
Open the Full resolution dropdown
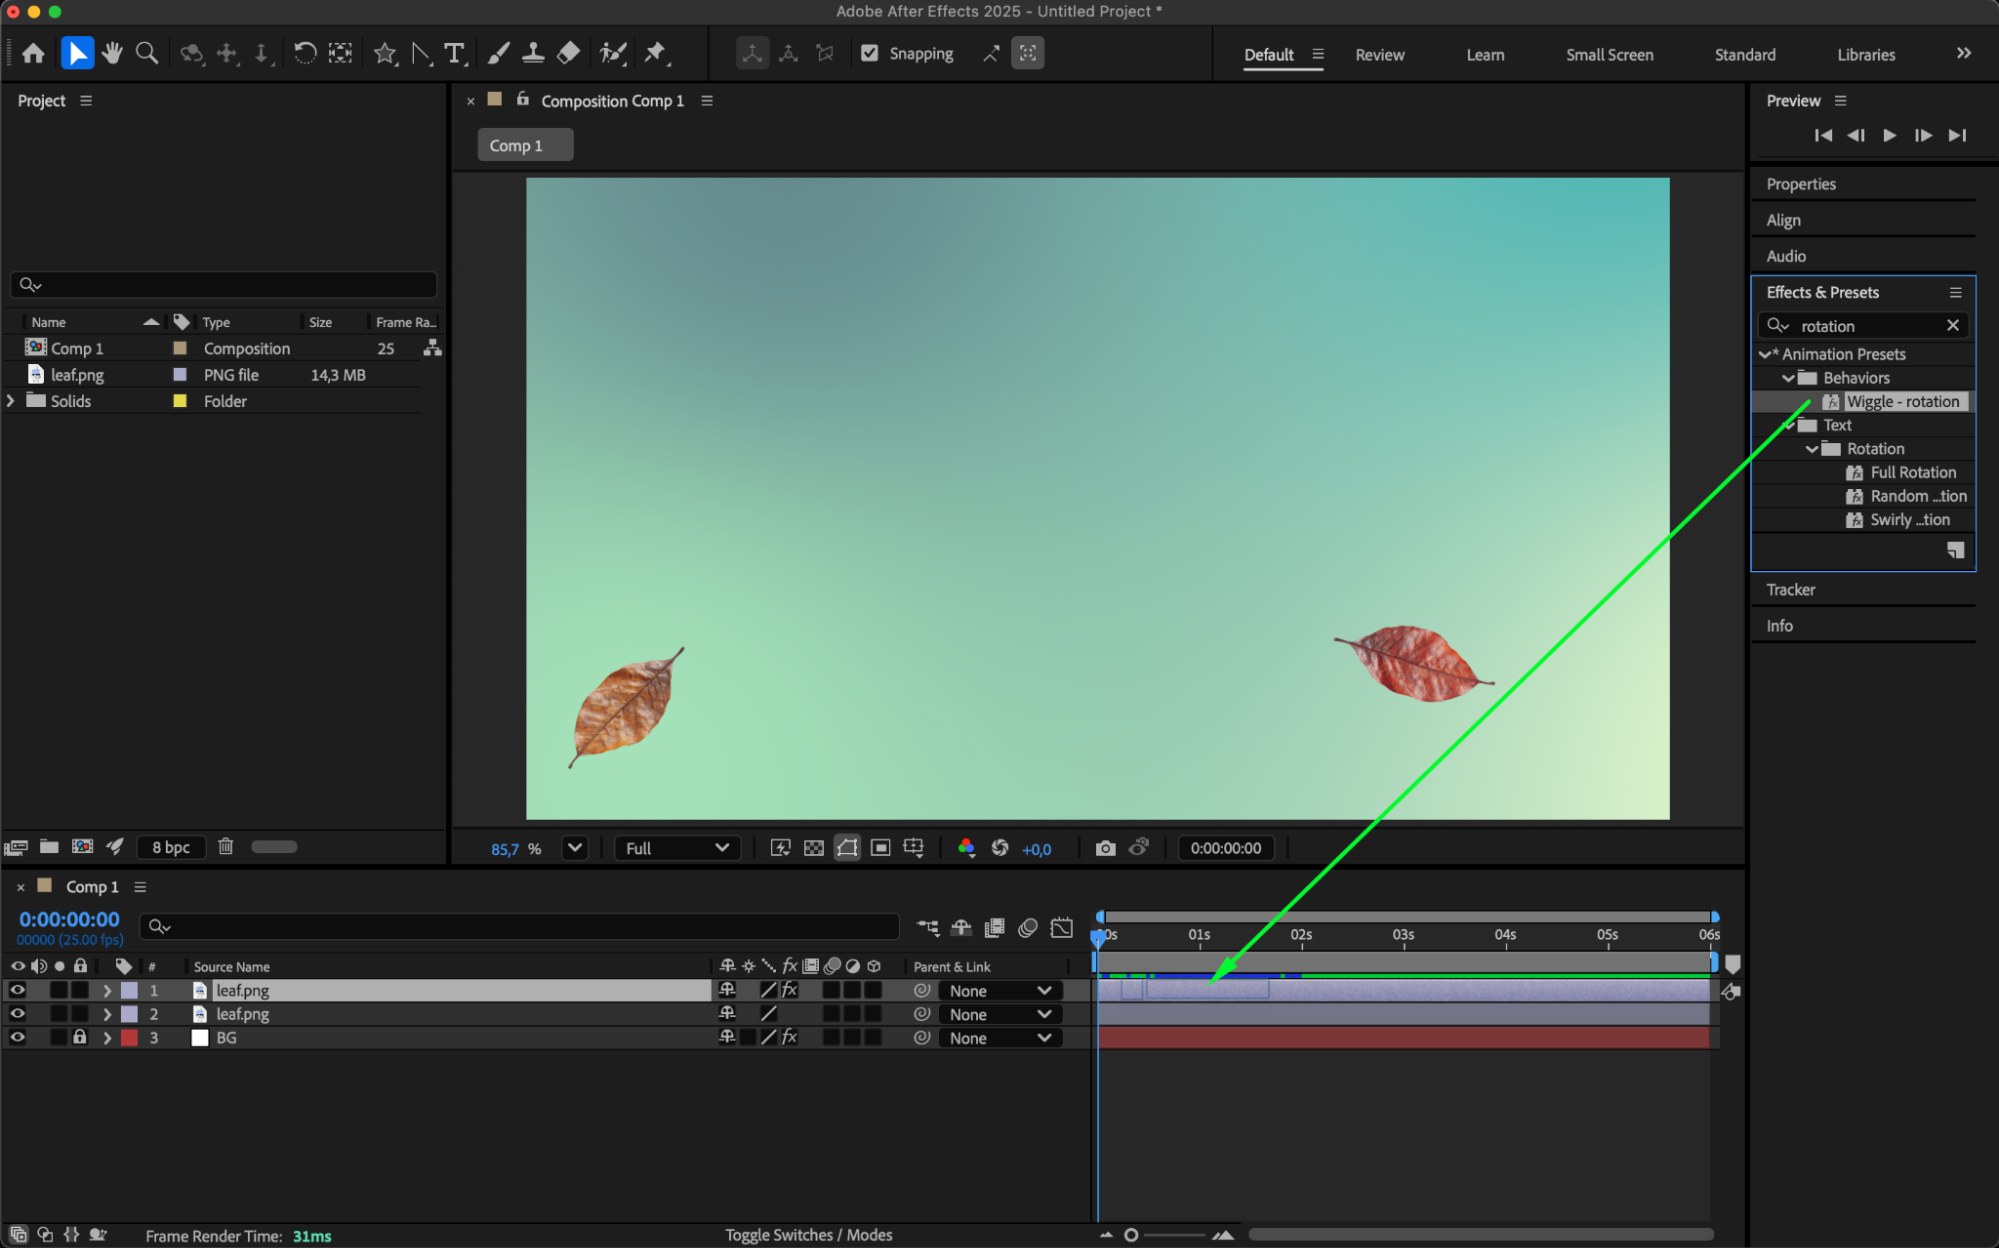(x=677, y=848)
